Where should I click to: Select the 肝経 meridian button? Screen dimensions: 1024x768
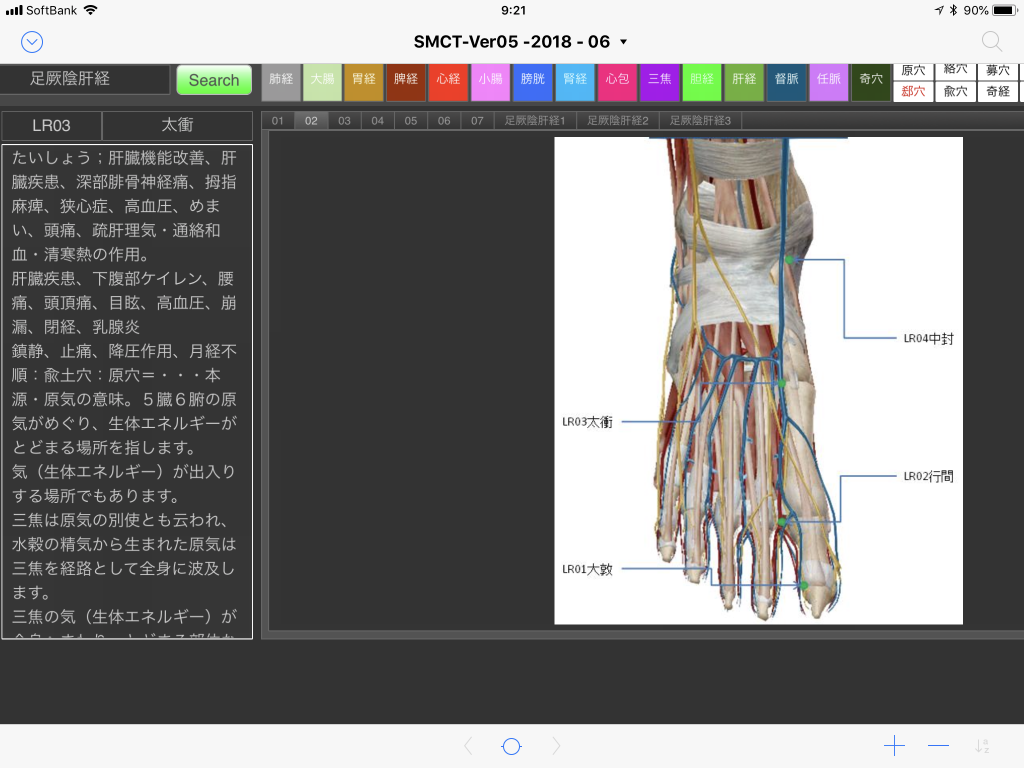744,80
